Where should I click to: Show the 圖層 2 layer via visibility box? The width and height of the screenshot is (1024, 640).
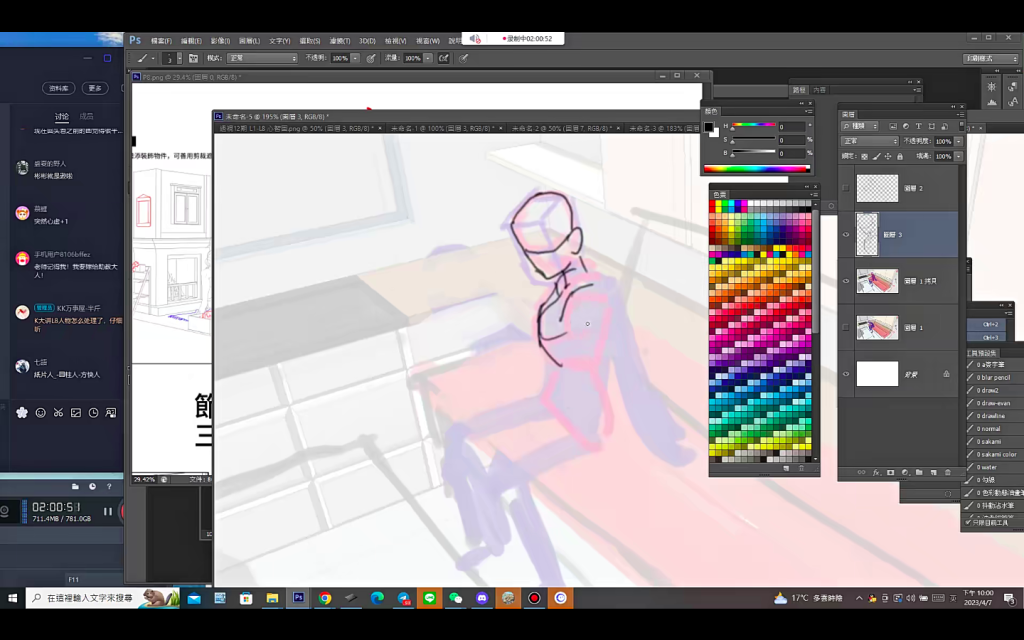pos(846,188)
